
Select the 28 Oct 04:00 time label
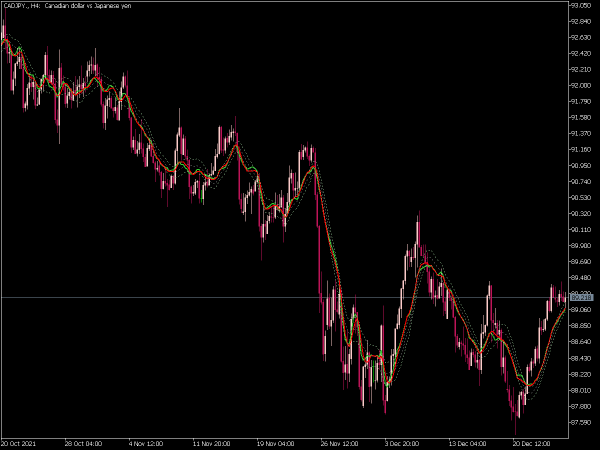[x=83, y=444]
